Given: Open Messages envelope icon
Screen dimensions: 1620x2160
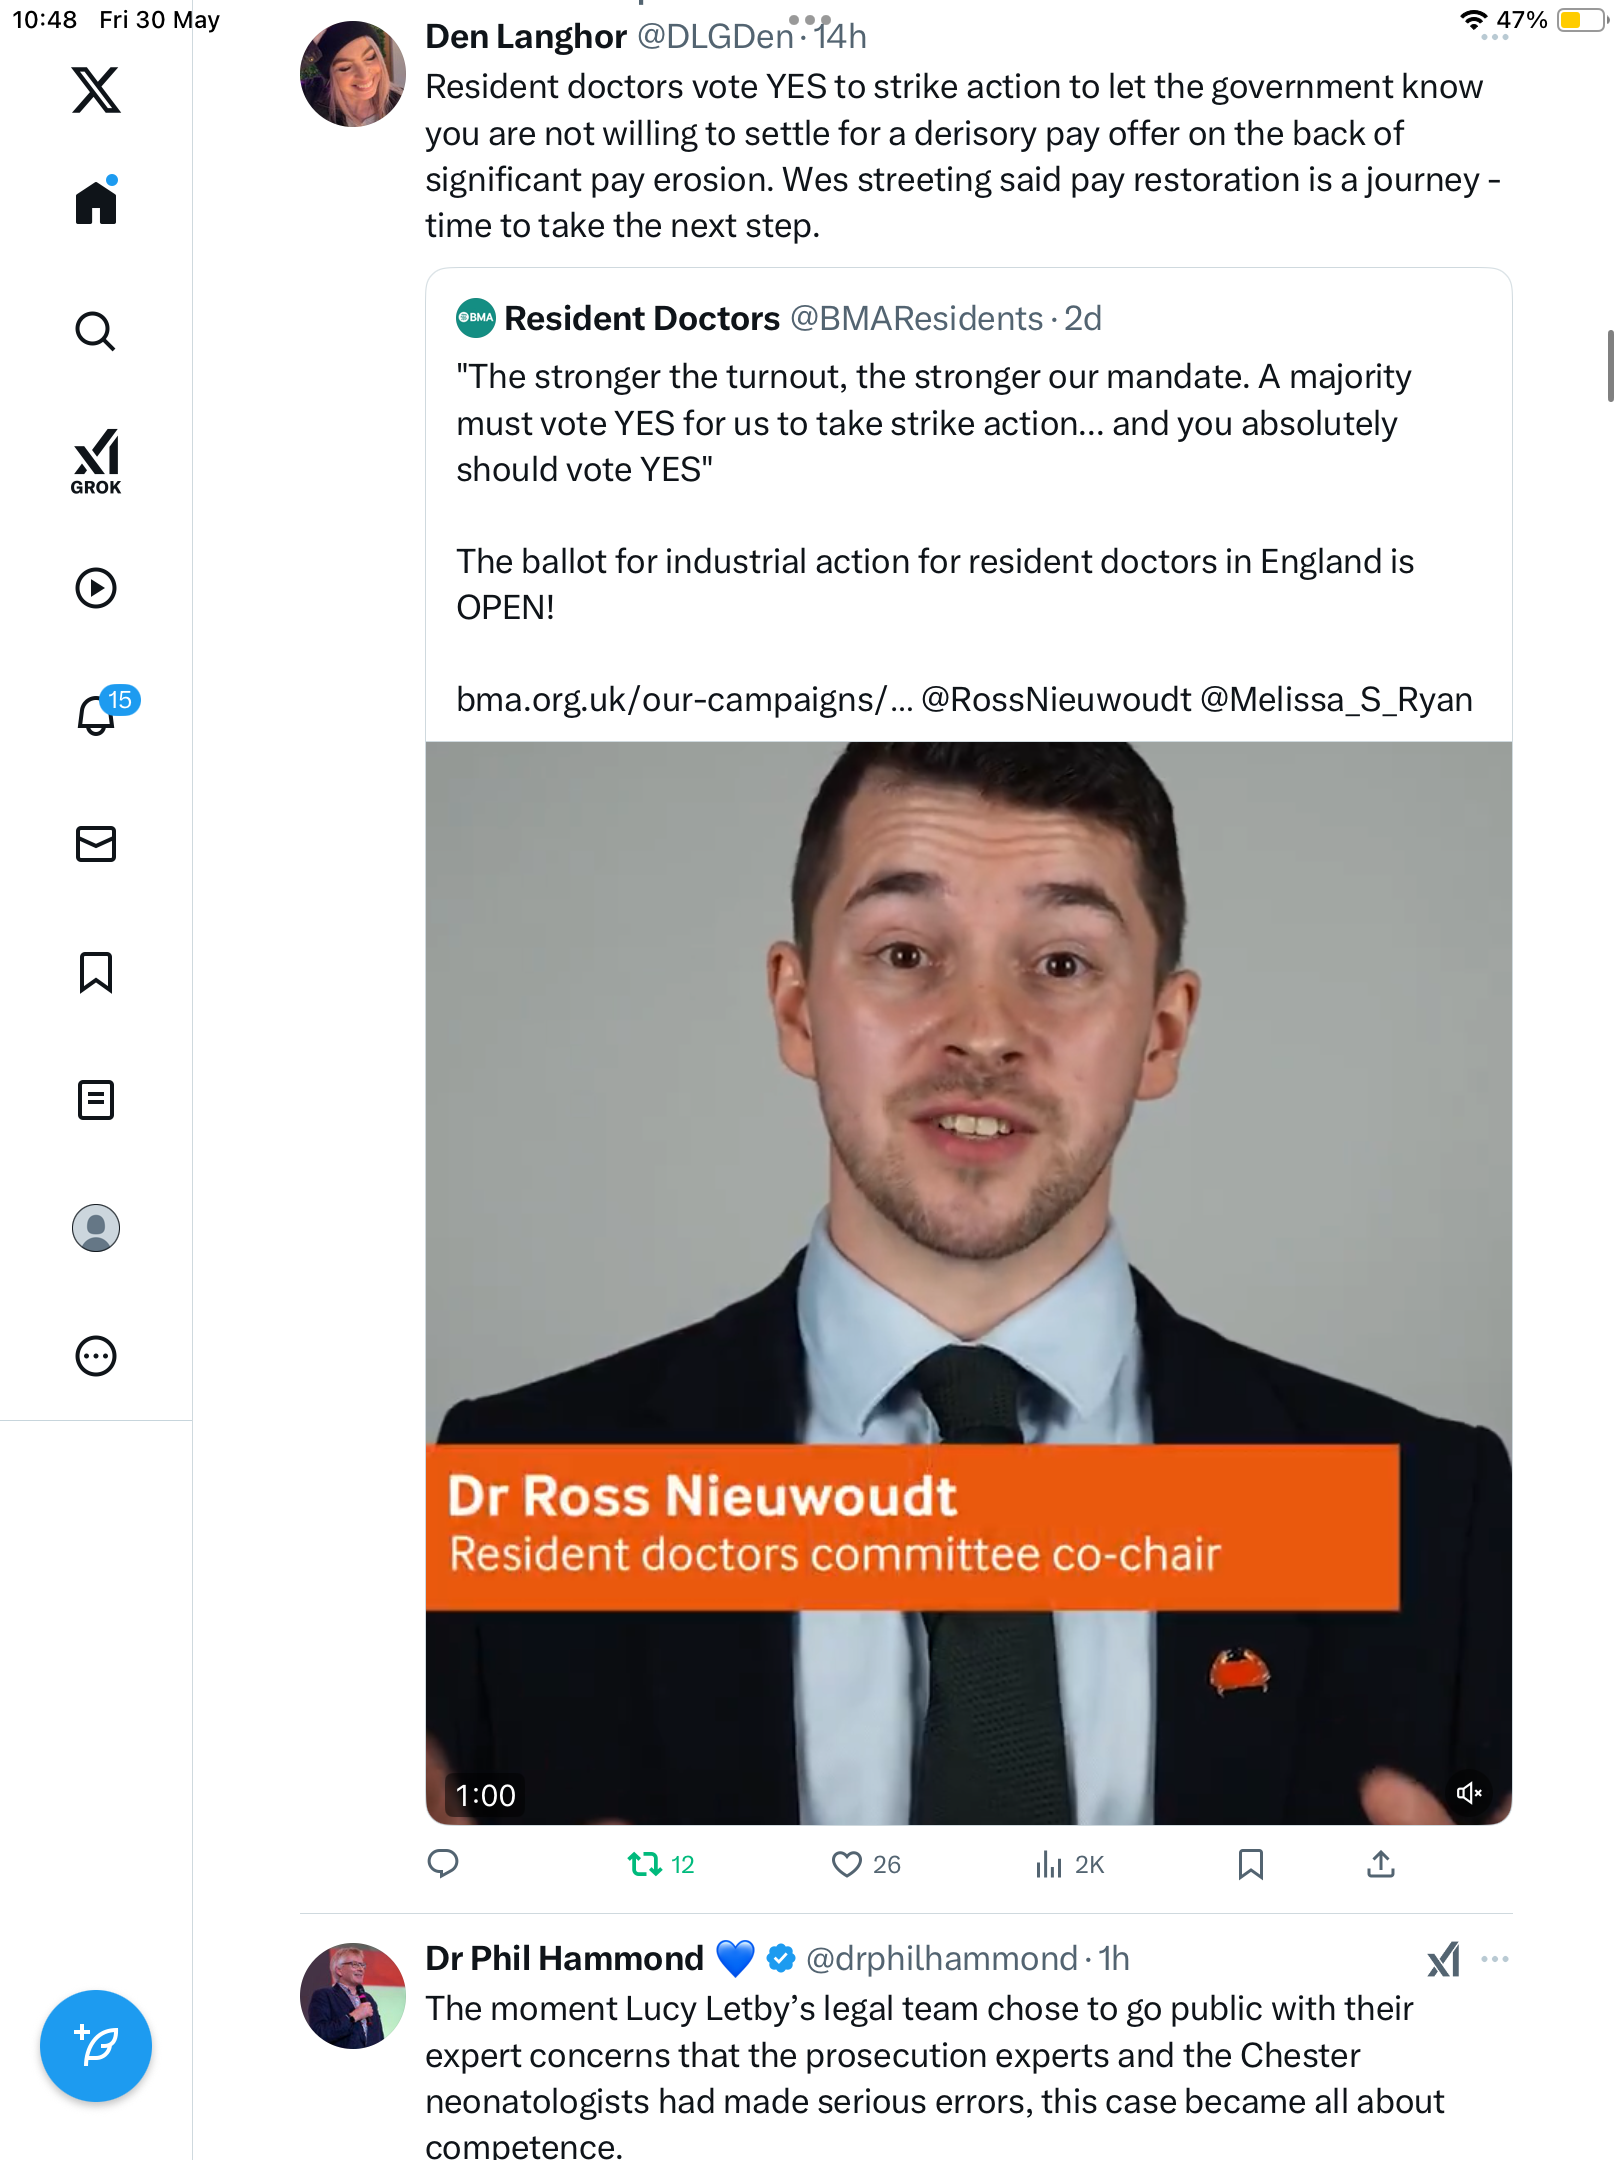Looking at the screenshot, I should (x=96, y=844).
